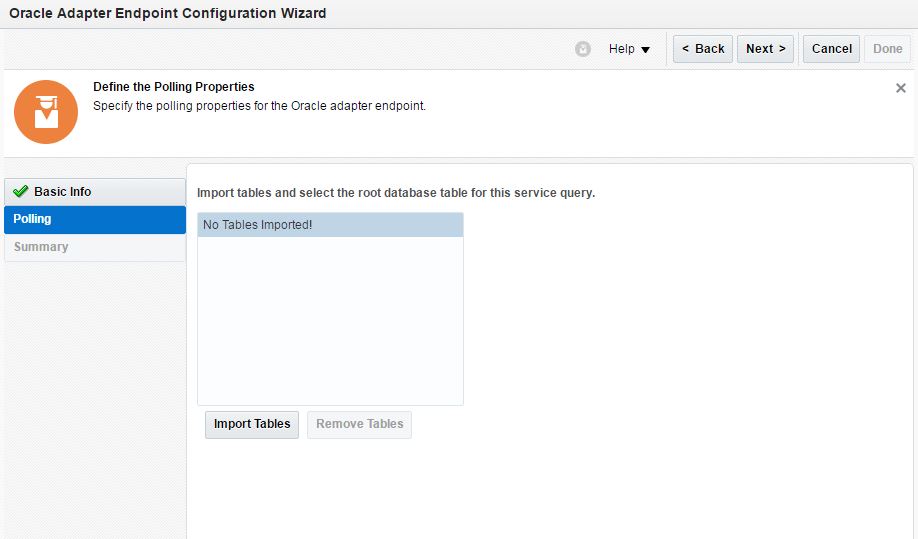Click the orange adapter wizard icon
Screen dimensions: 918x539
(46, 112)
